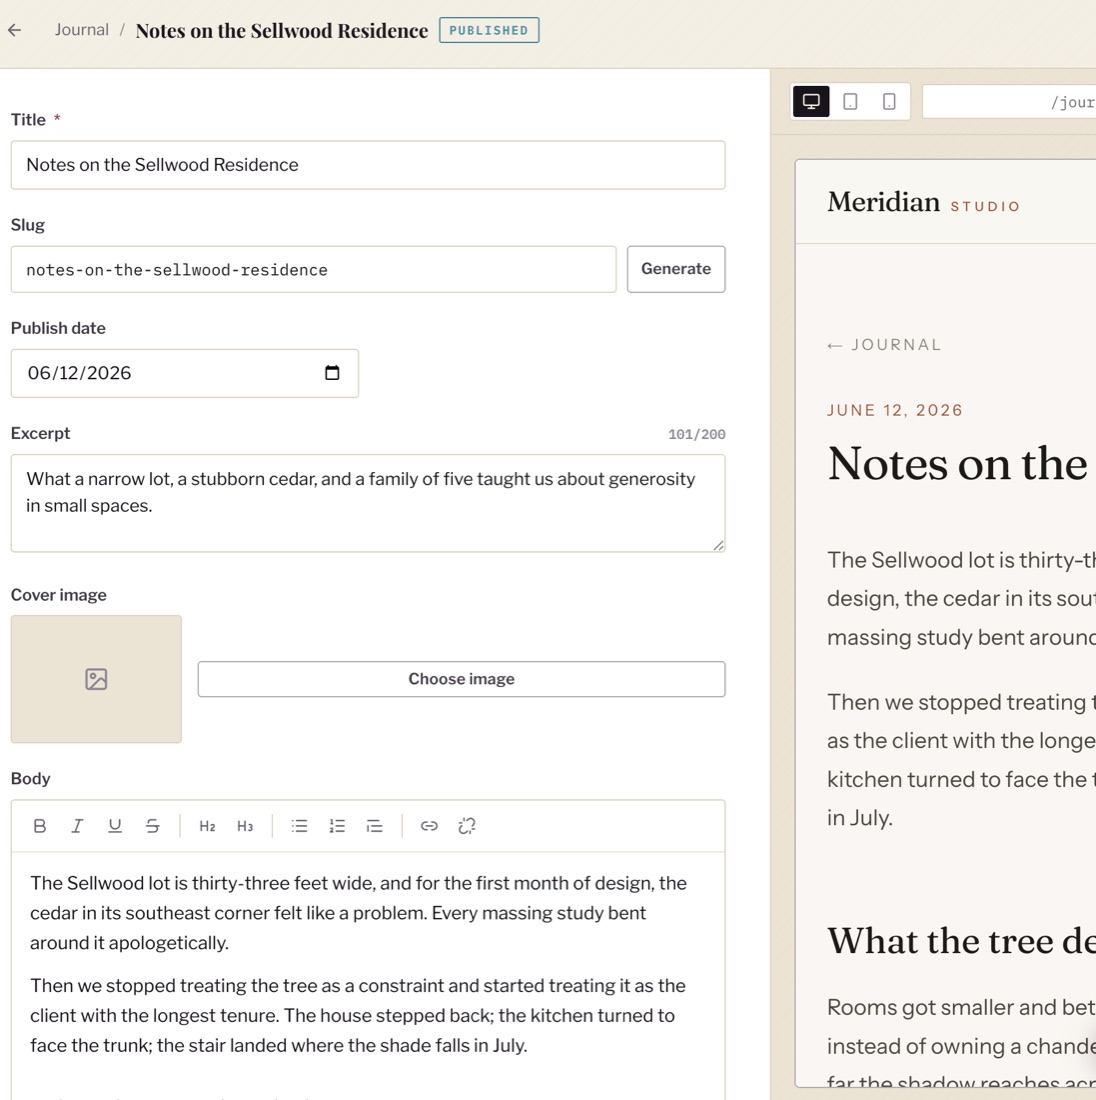The width and height of the screenshot is (1096, 1100).
Task: Insert a hyperlink
Action: tap(429, 826)
